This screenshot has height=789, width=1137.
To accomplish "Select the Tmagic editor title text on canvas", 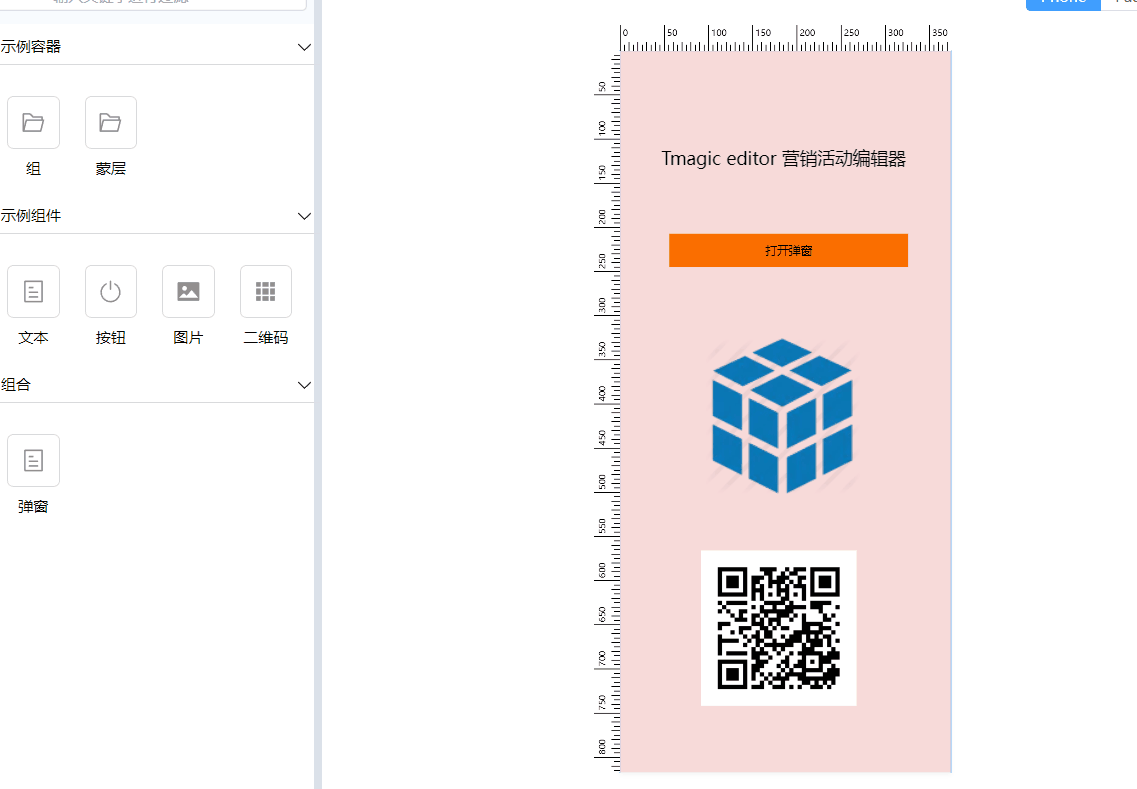I will (x=785, y=158).
